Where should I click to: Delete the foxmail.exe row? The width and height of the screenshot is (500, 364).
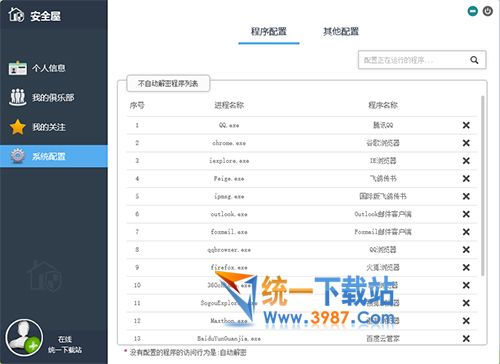(x=466, y=232)
